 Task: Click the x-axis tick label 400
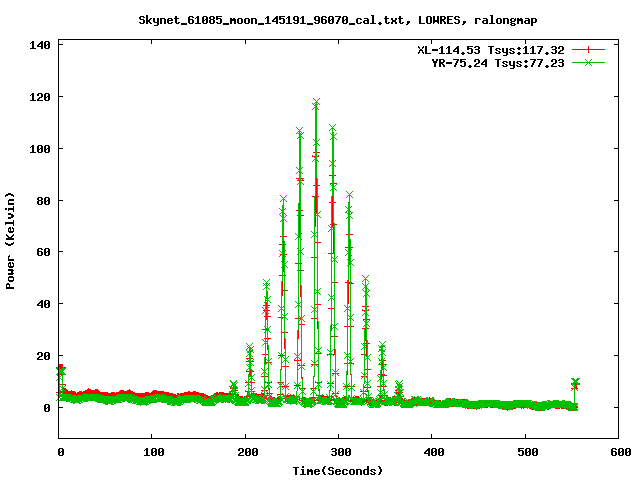(431, 453)
